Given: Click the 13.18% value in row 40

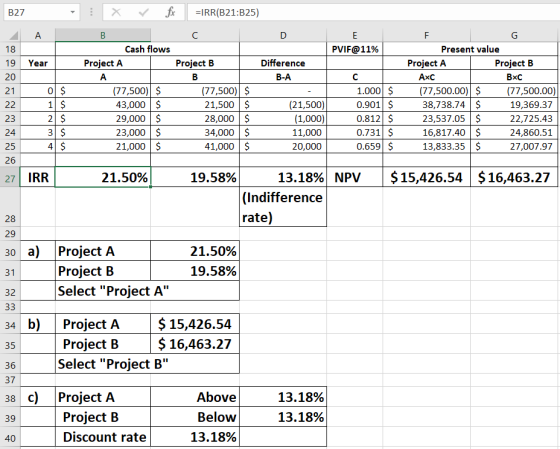Looking at the screenshot, I should pos(195,436).
